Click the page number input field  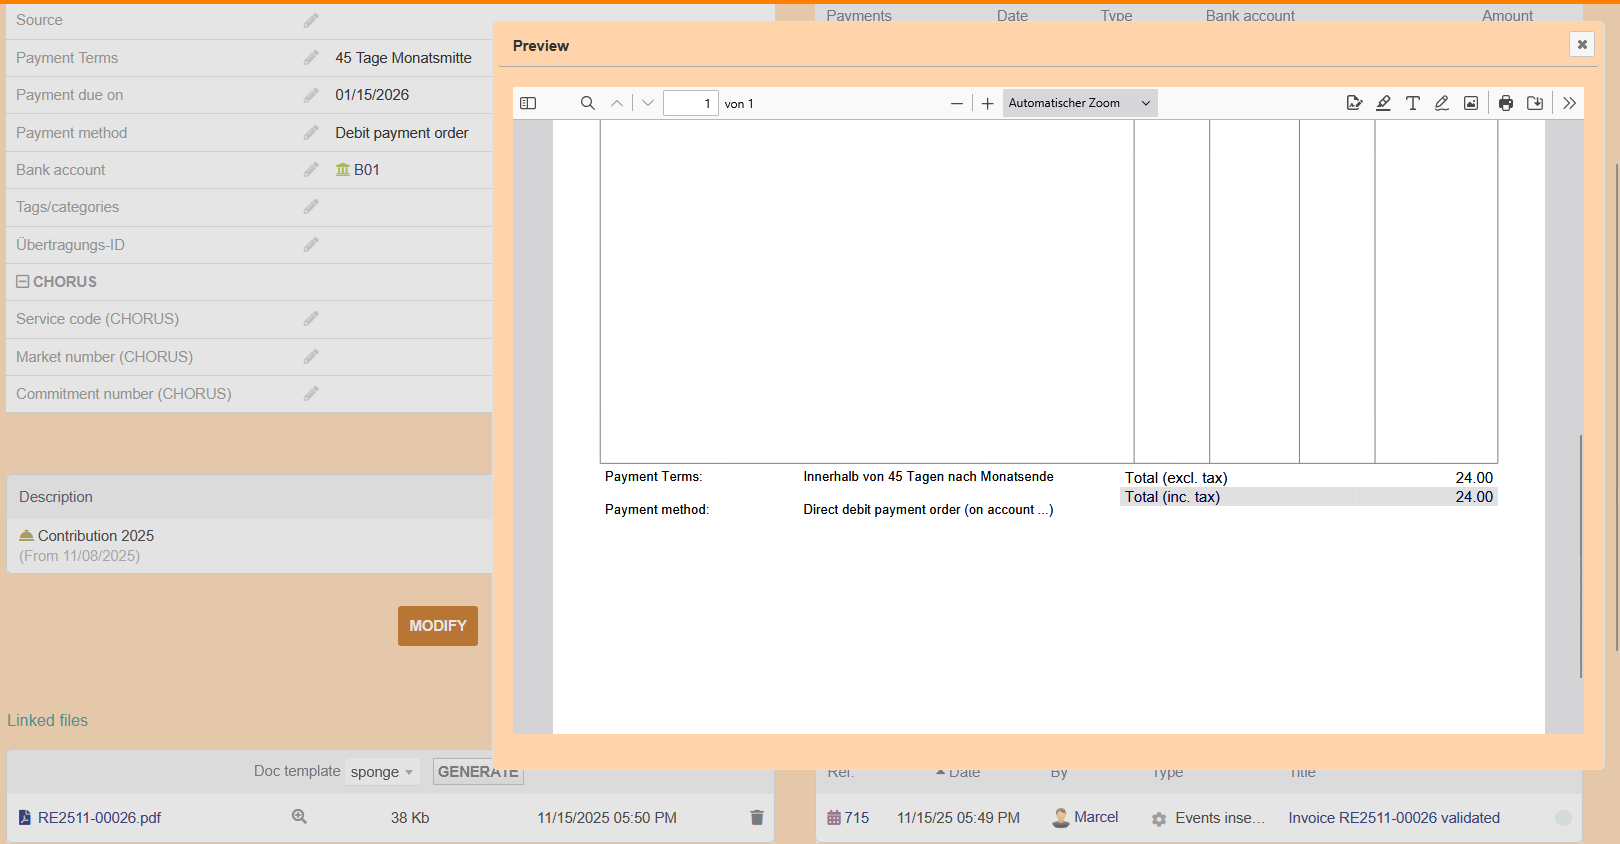(x=690, y=103)
